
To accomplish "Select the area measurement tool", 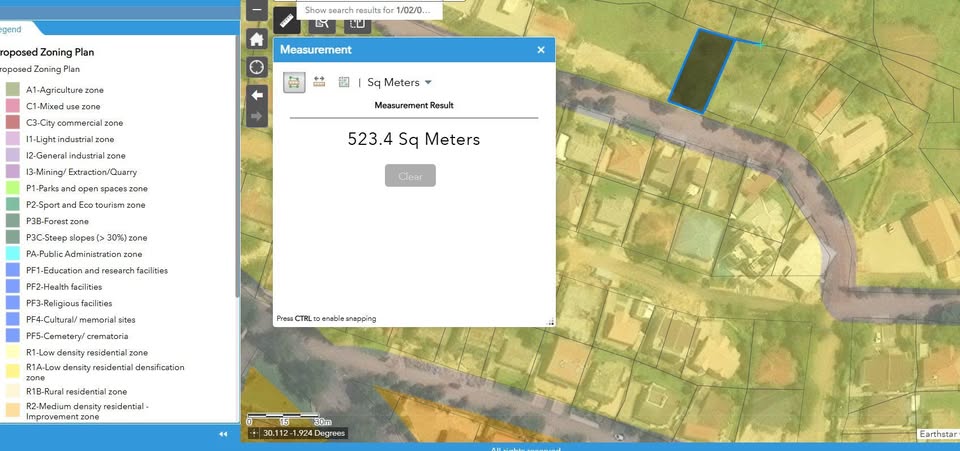I will coord(294,82).
